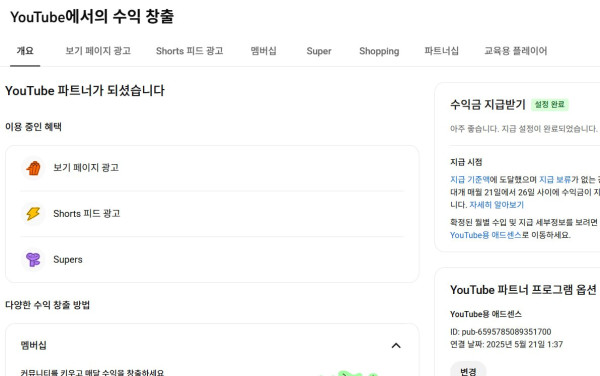The image size is (600, 376).
Task: Click the 변경 button under AdSense
Action: coord(468,371)
